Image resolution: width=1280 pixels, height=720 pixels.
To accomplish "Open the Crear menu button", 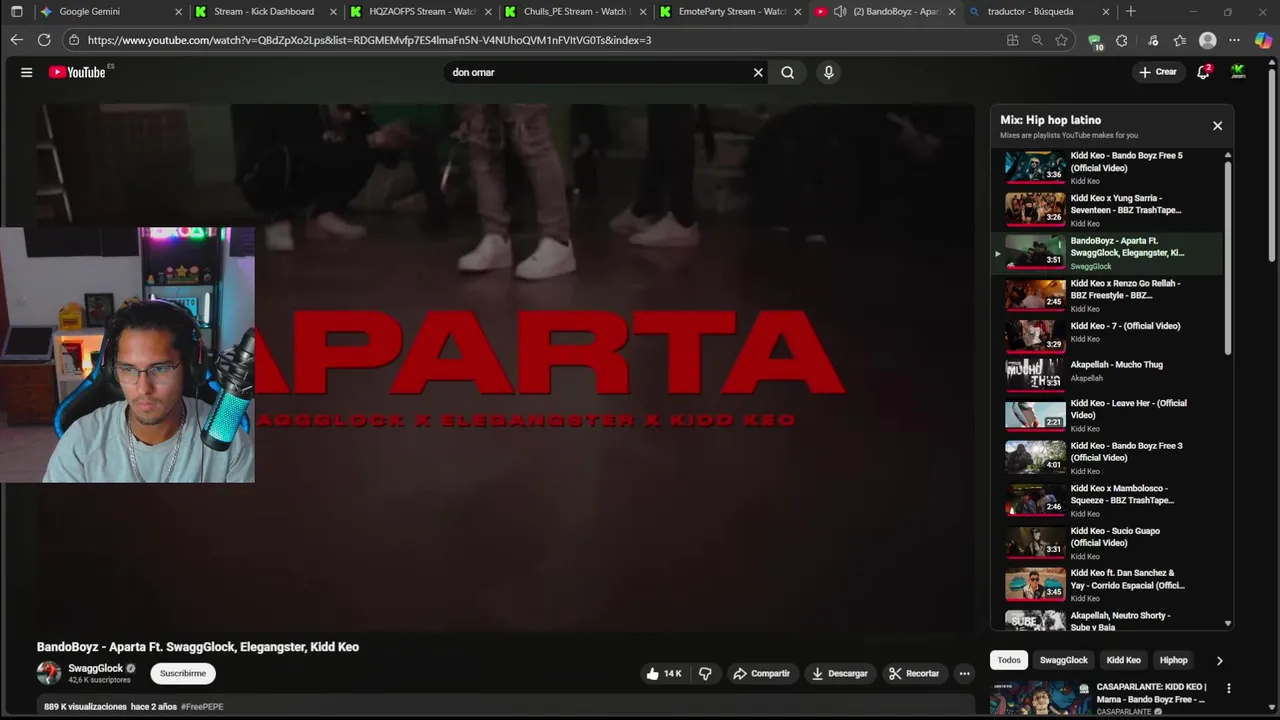I will coord(1159,72).
